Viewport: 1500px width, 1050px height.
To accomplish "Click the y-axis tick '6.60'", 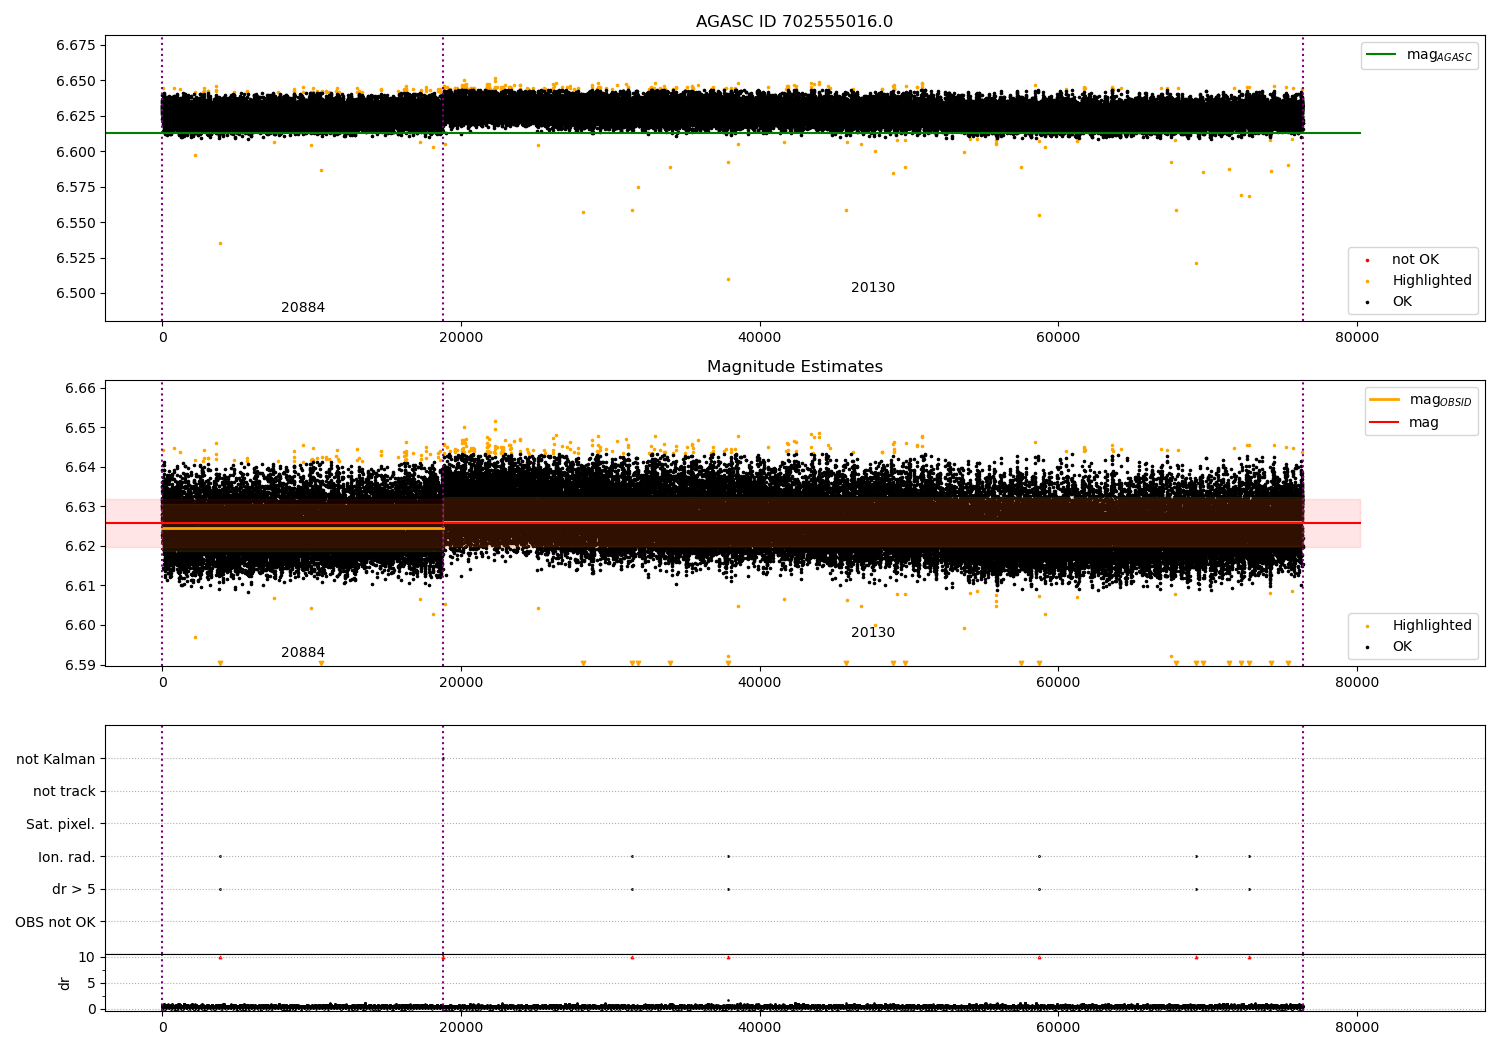I will 80,626.
